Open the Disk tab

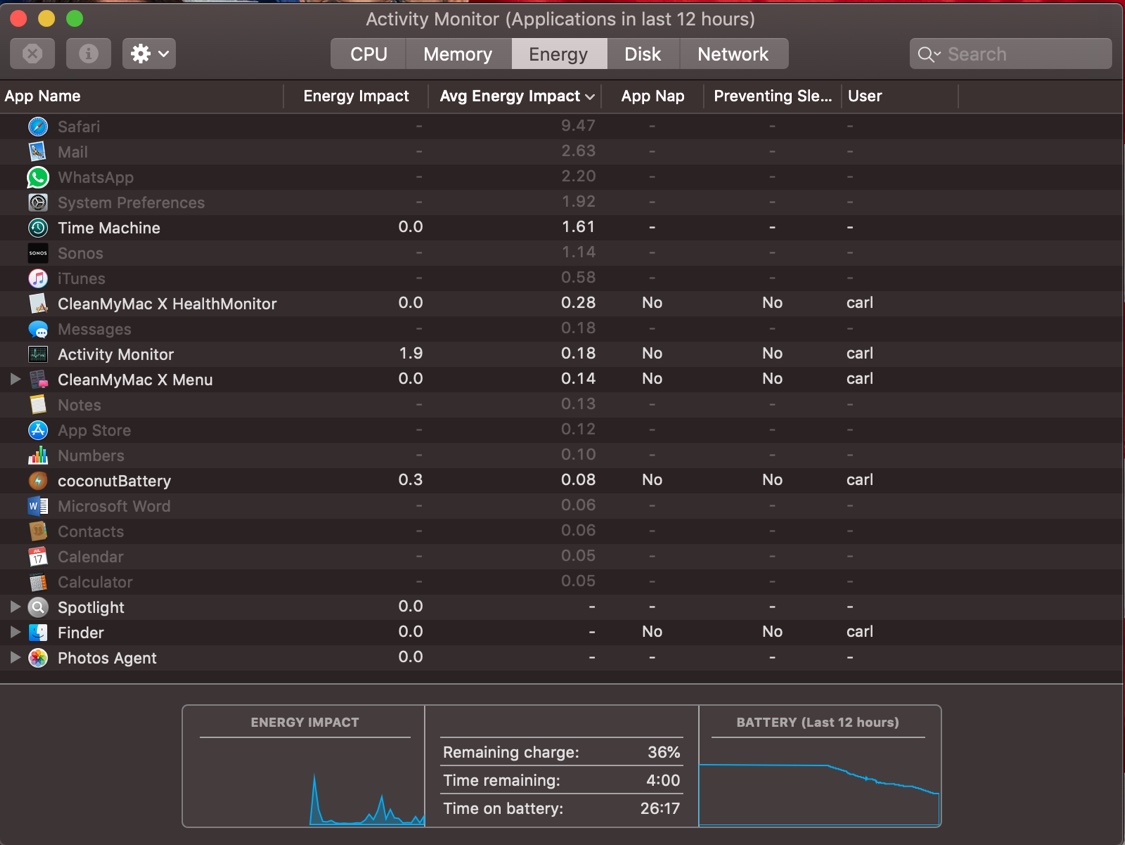pos(642,54)
